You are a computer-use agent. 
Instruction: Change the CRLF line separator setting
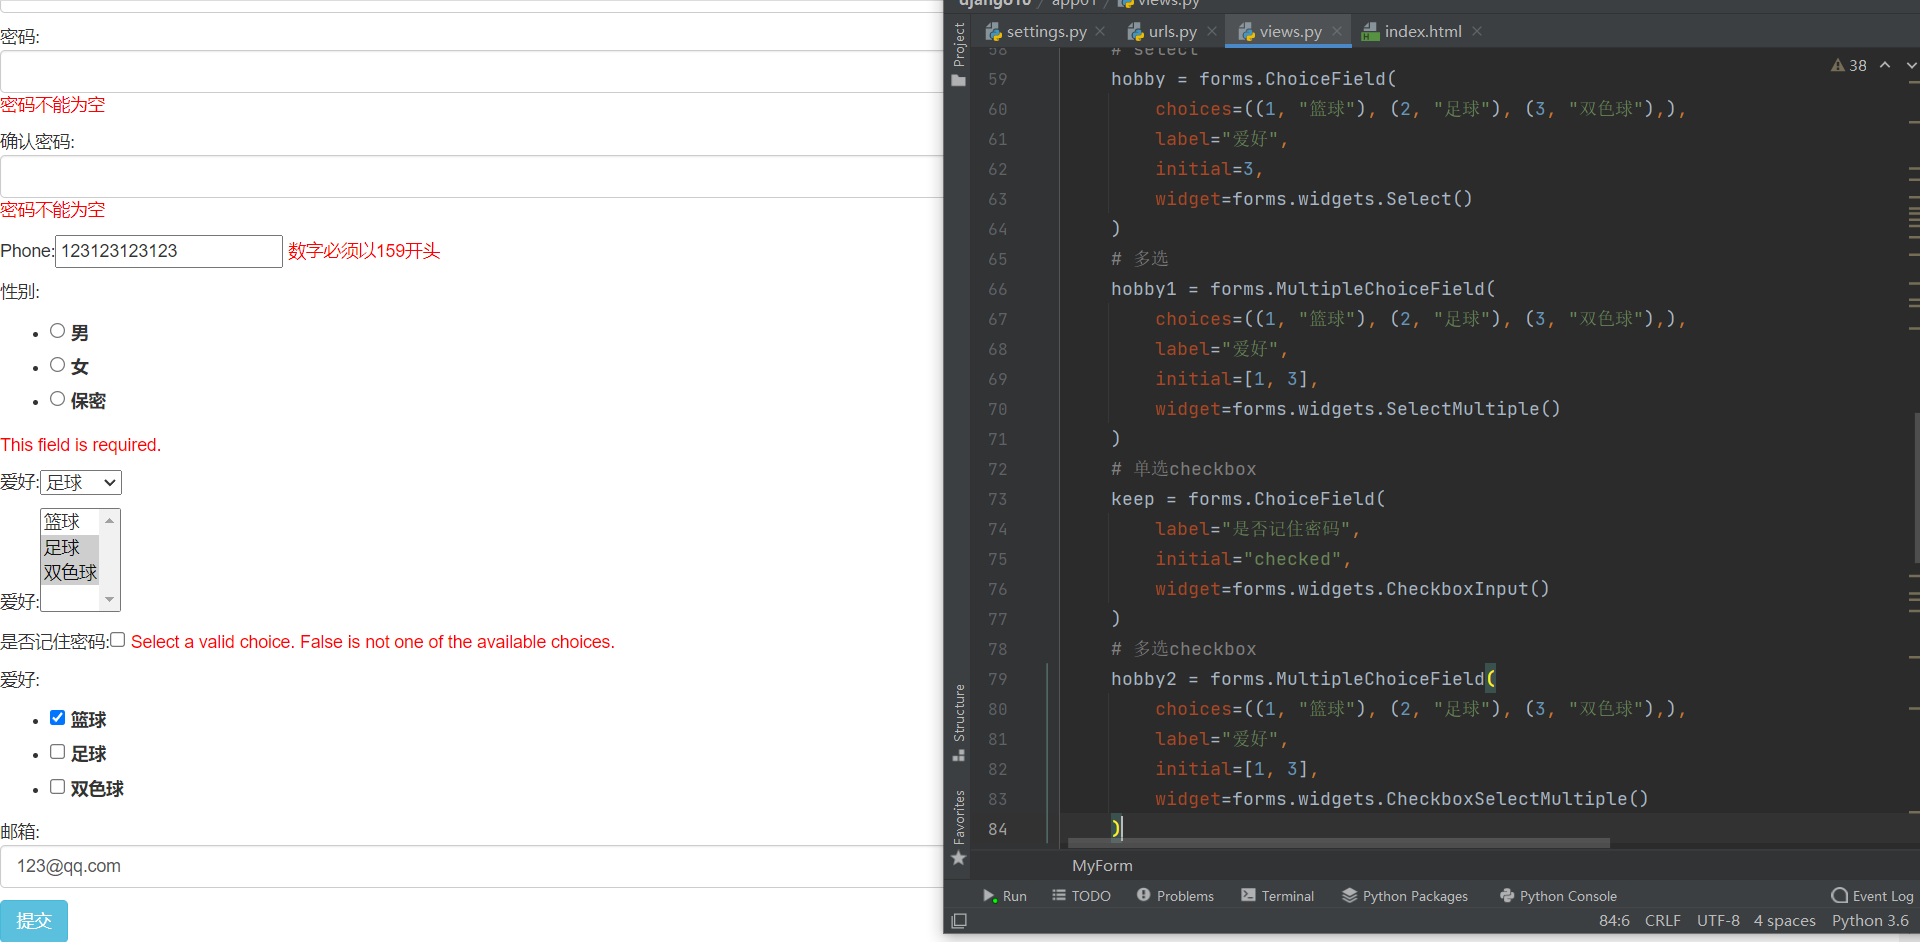1662,921
